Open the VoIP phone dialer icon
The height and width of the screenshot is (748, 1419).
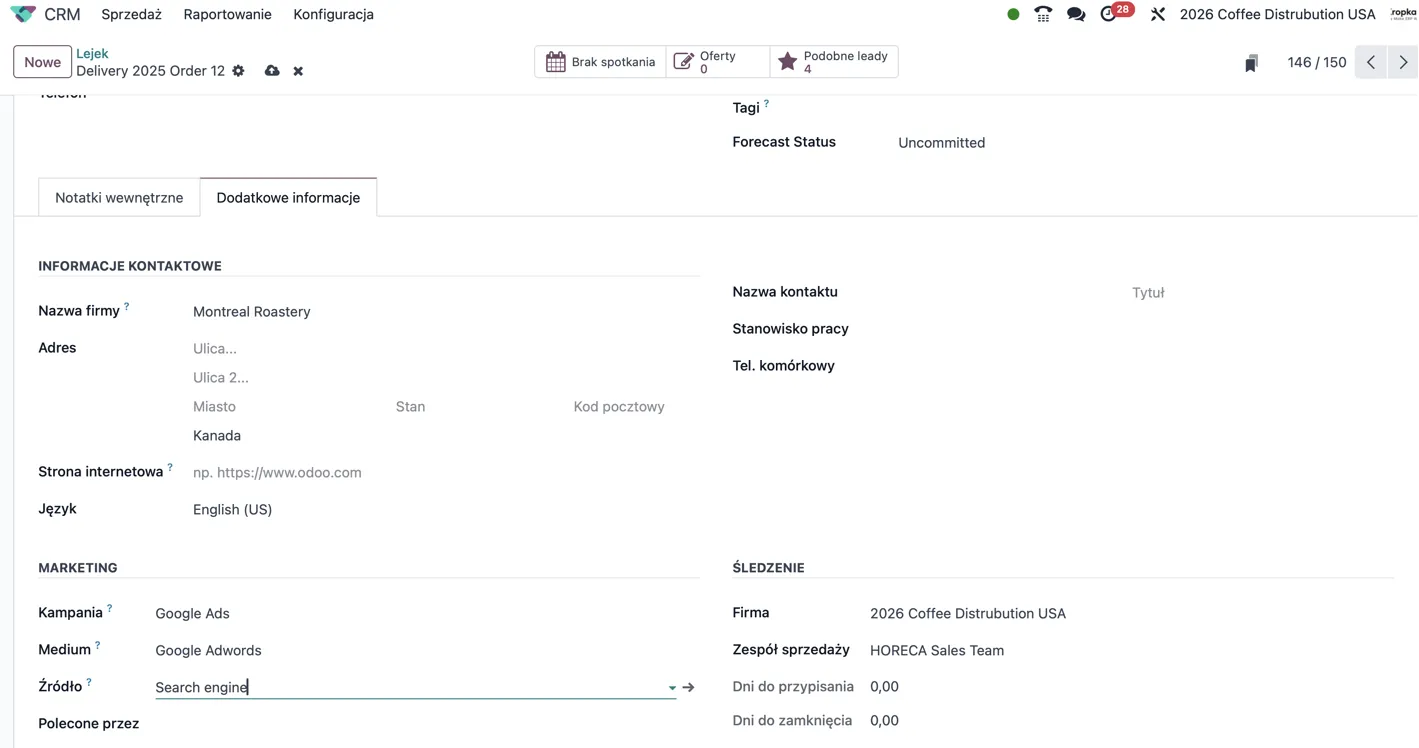point(1043,14)
